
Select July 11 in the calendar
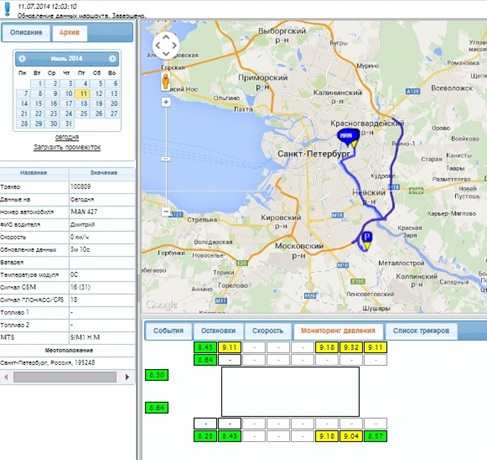[82, 94]
